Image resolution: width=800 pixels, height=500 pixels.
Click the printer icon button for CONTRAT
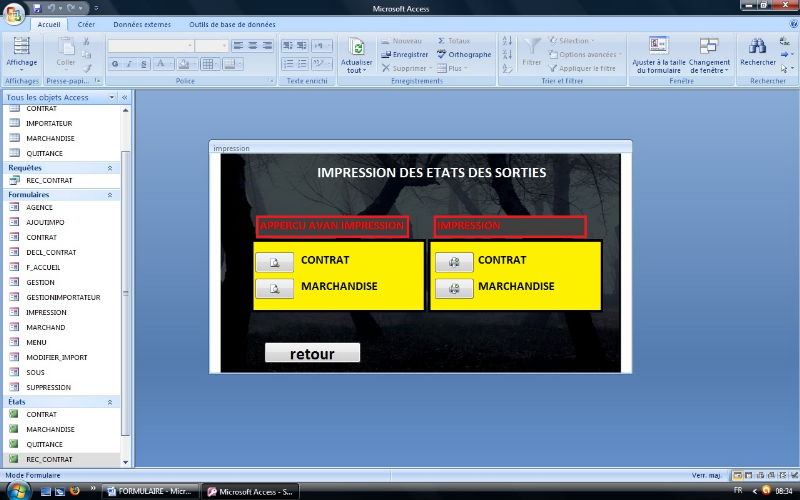click(x=454, y=262)
